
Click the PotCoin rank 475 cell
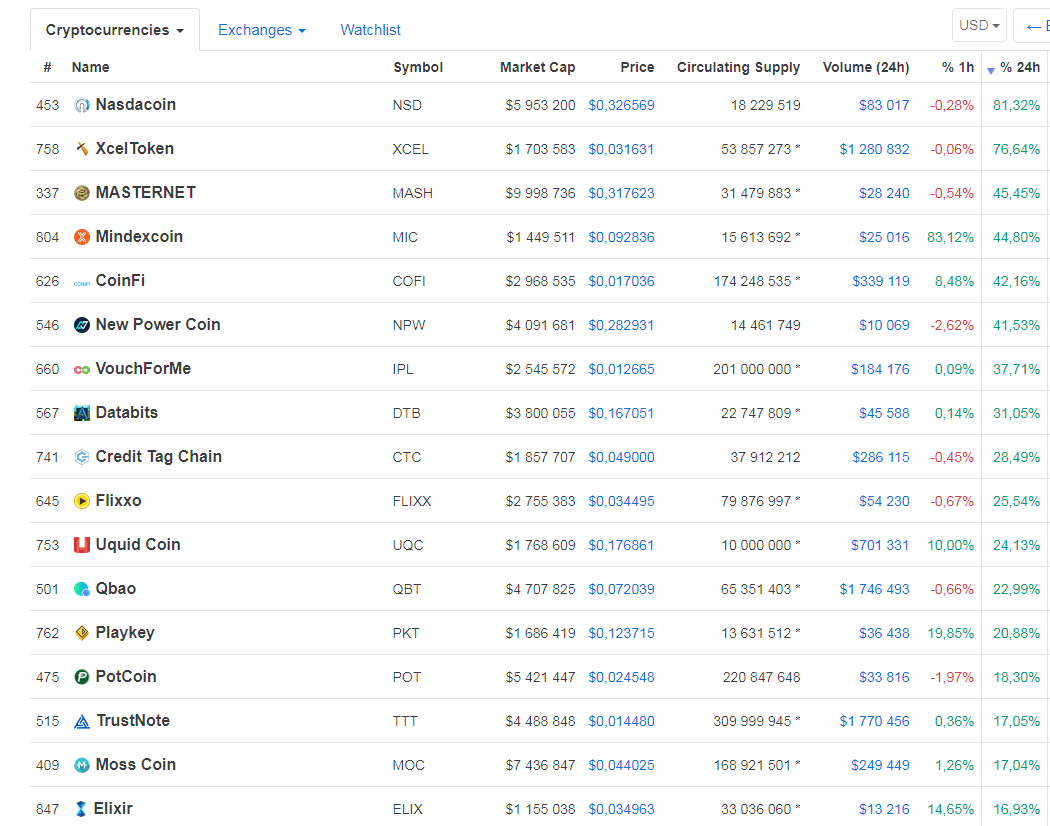tap(48, 677)
